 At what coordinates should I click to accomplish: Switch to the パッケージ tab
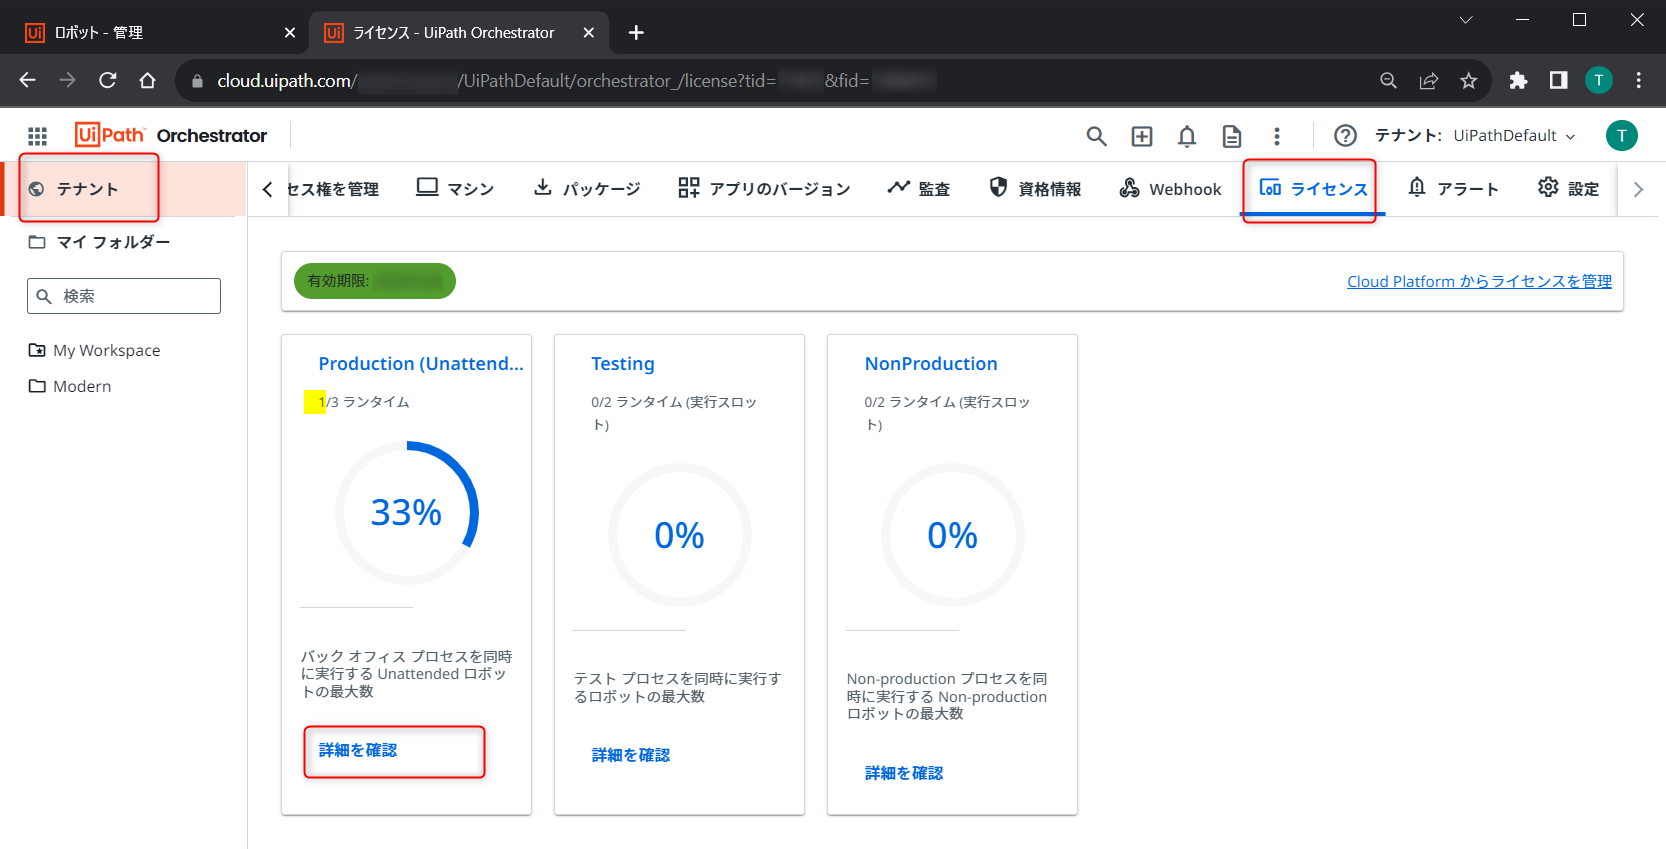(587, 188)
